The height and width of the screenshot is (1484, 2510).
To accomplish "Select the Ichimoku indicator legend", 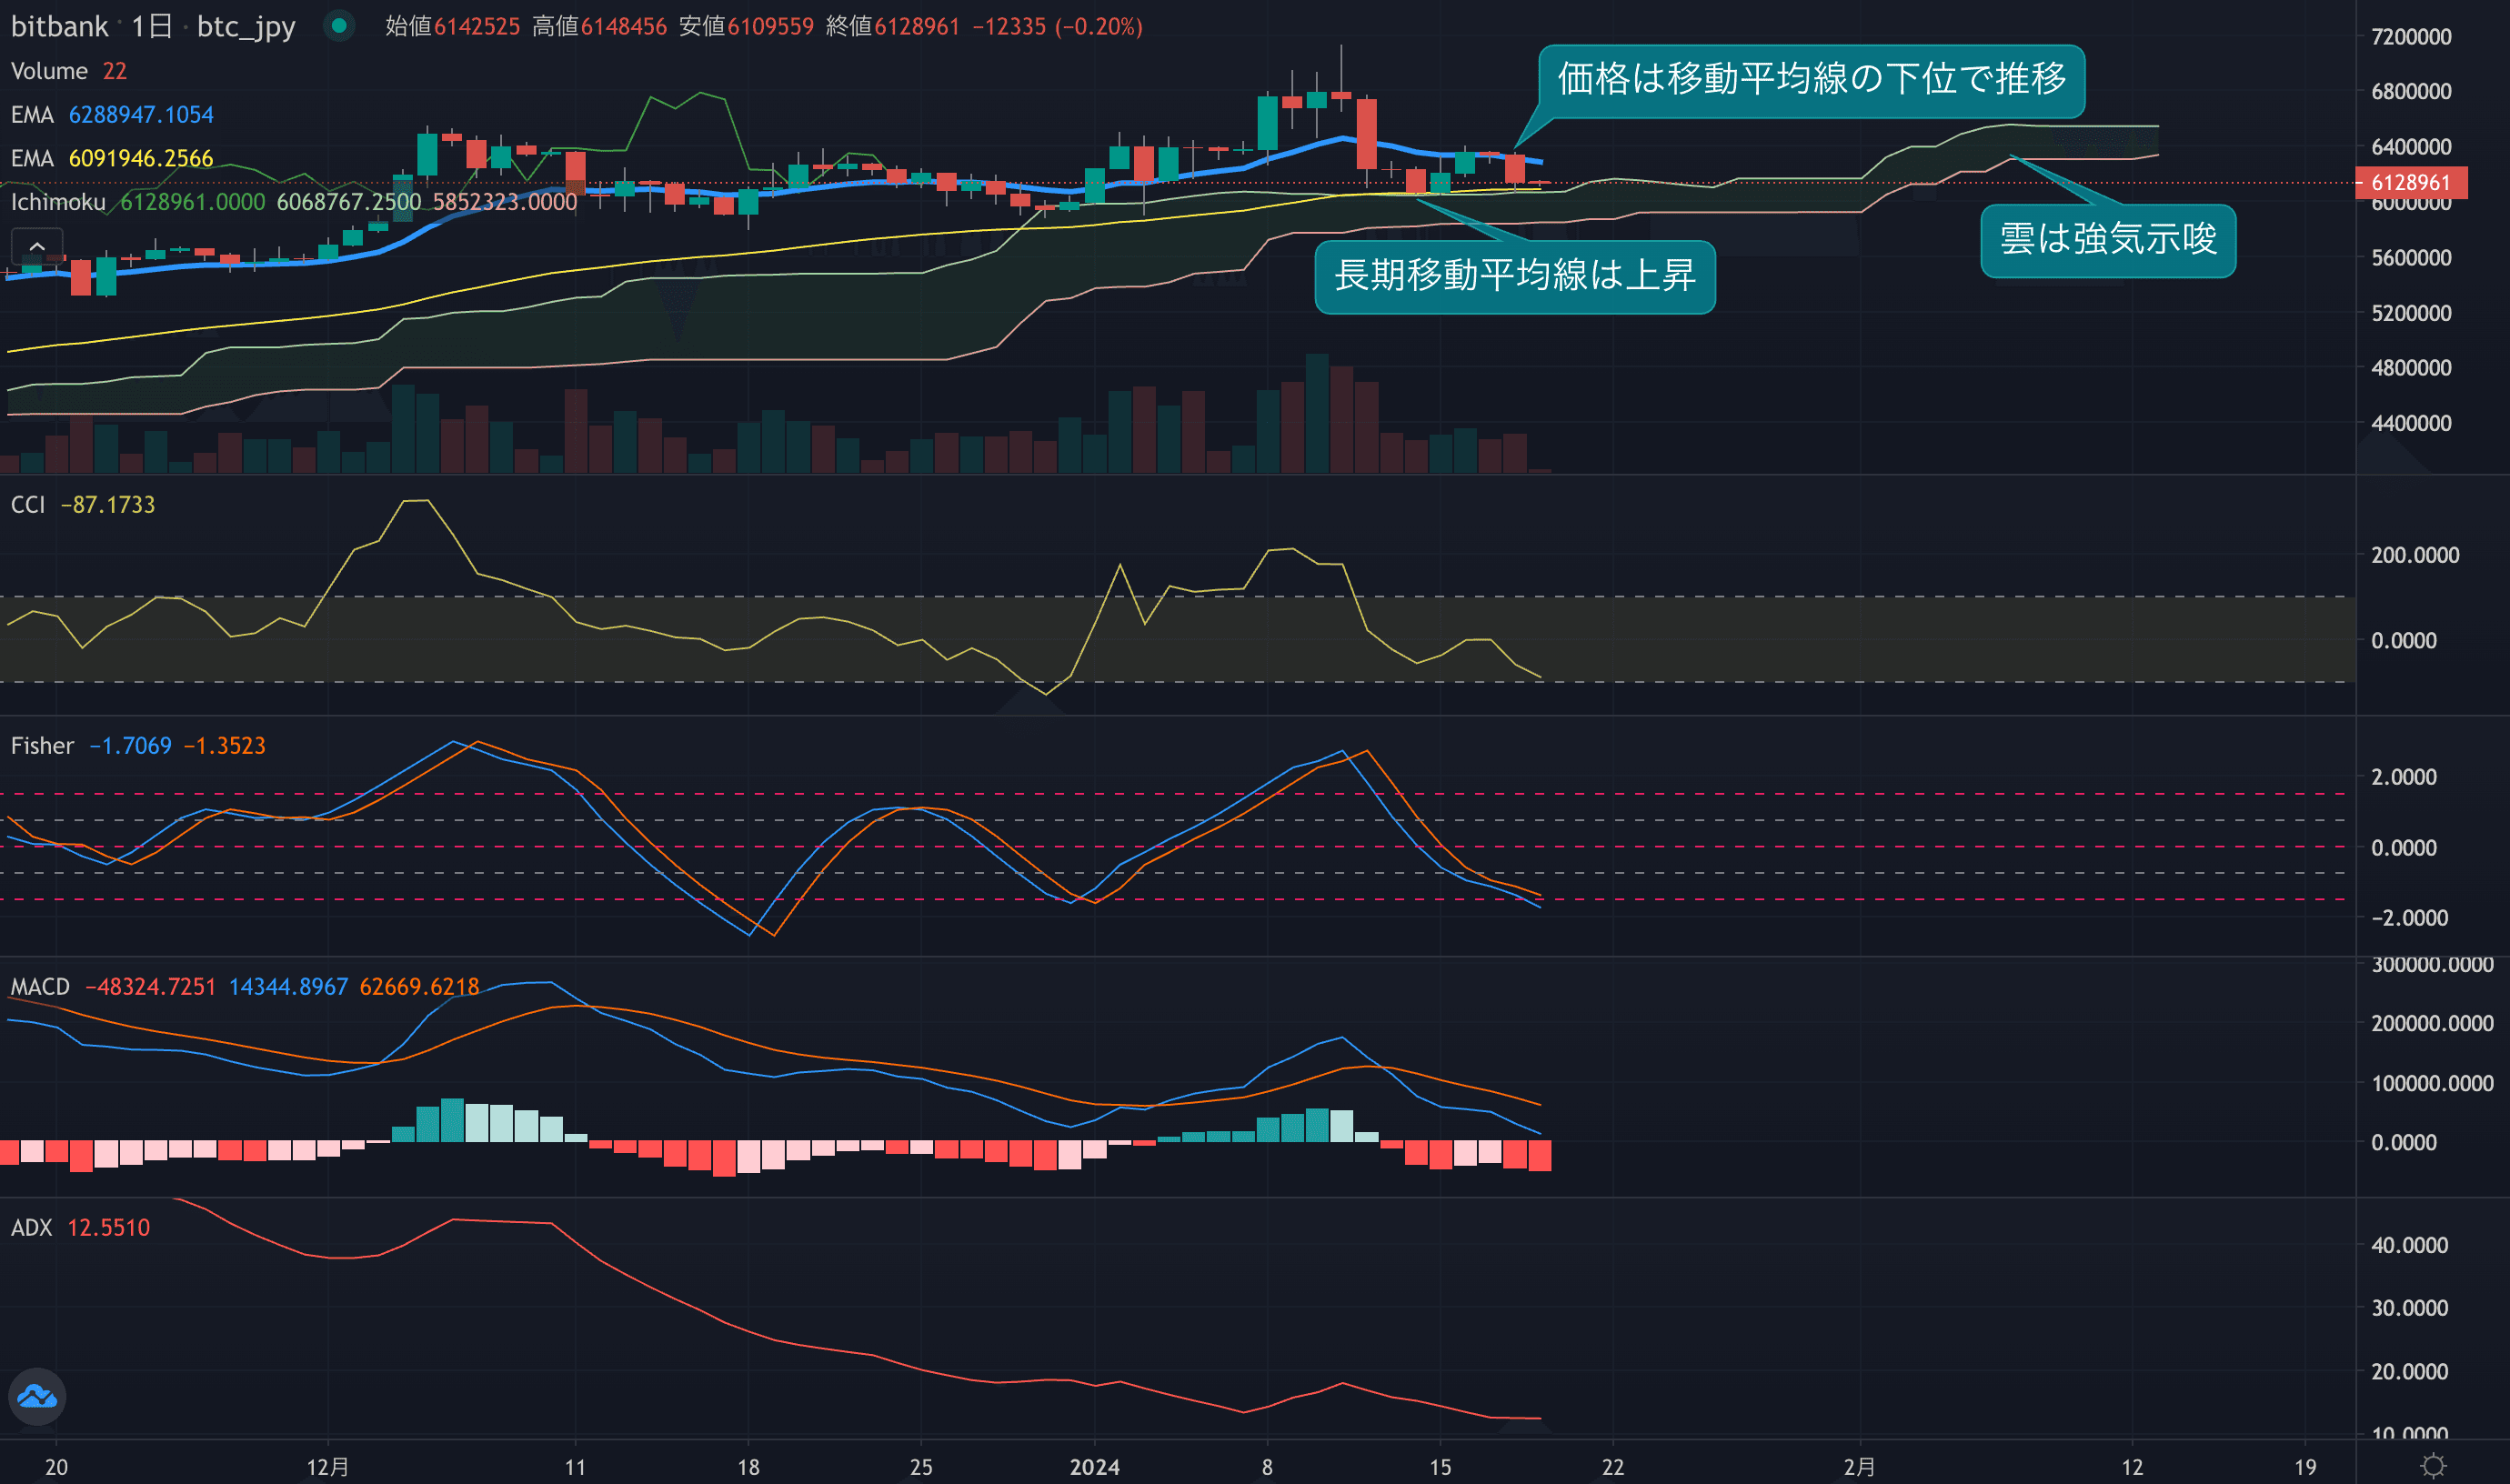I will click(x=58, y=202).
